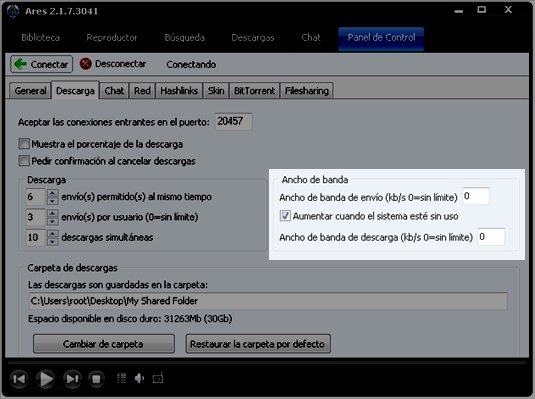Open Hashlinks settings tab
Viewport: 535px width, 399px height.
(x=179, y=91)
